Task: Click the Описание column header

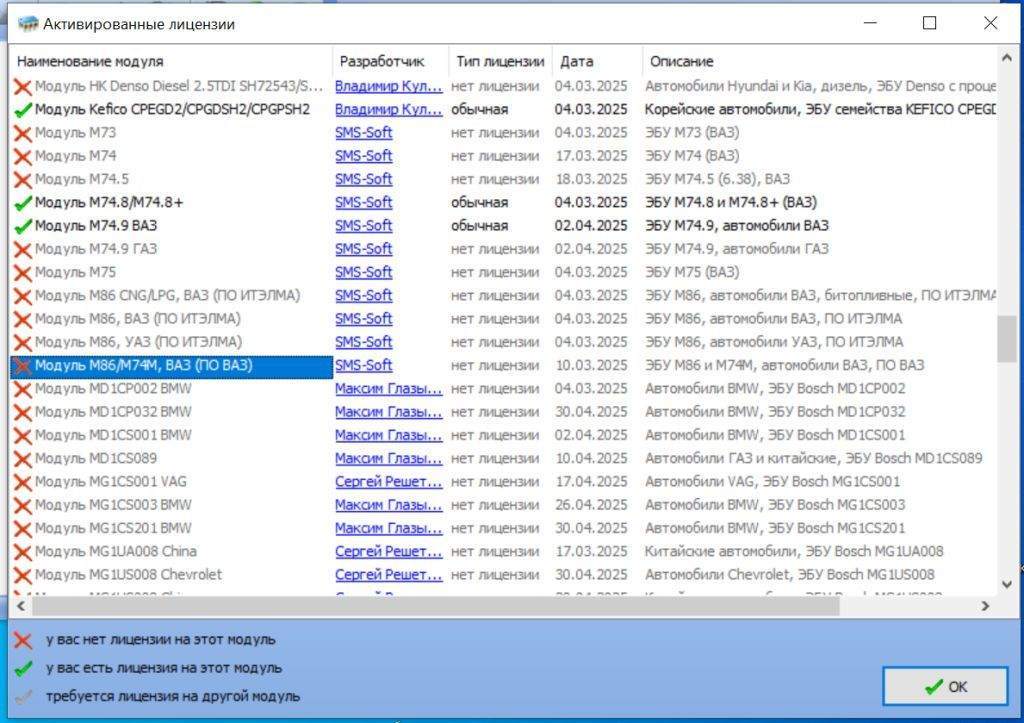Action: 820,61
